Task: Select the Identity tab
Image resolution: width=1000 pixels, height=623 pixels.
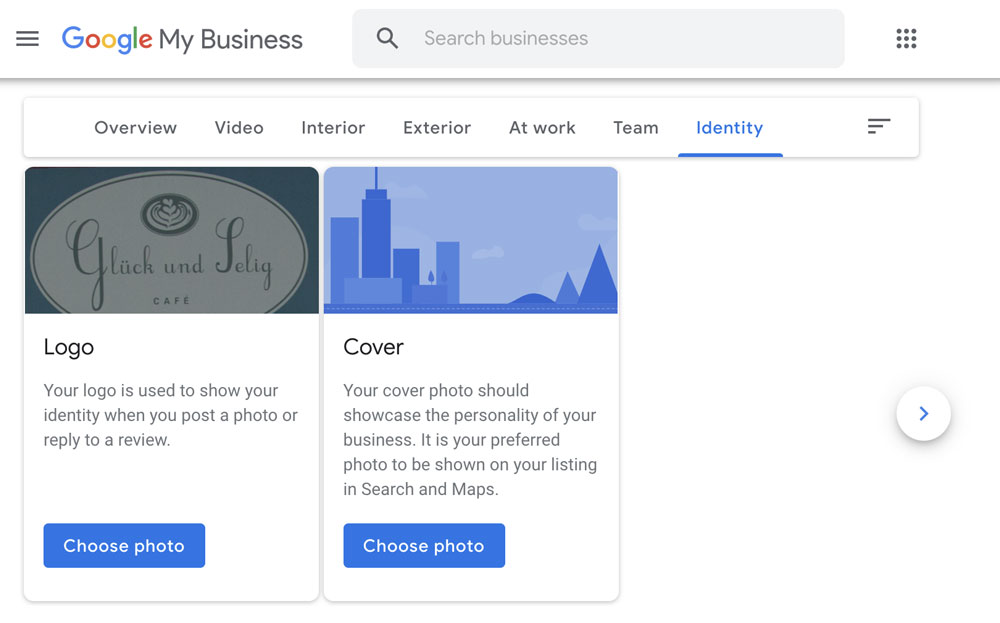Action: [730, 128]
